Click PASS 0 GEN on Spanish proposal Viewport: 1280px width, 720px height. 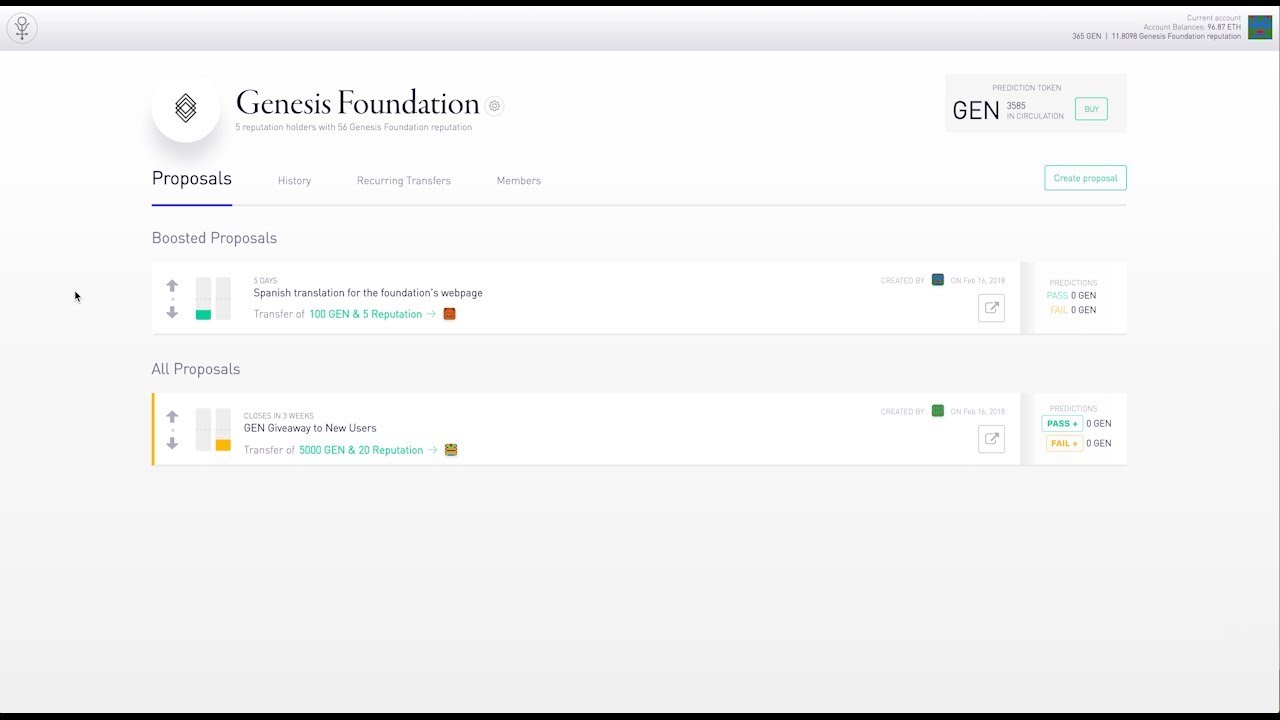pos(1071,296)
